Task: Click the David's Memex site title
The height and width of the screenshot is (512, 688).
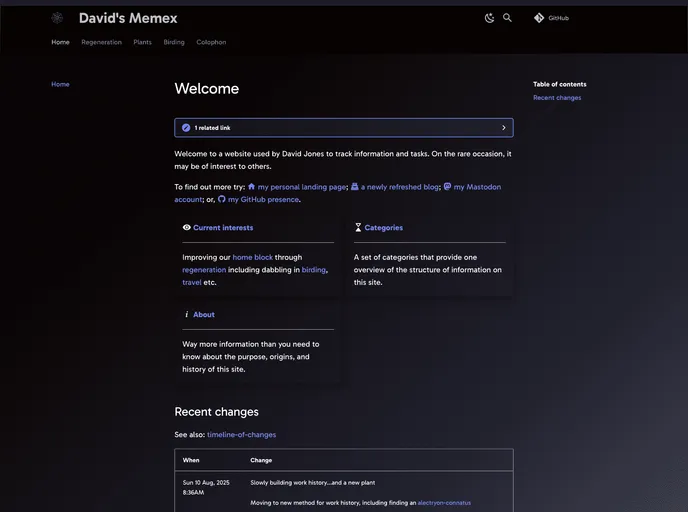Action: coord(128,18)
